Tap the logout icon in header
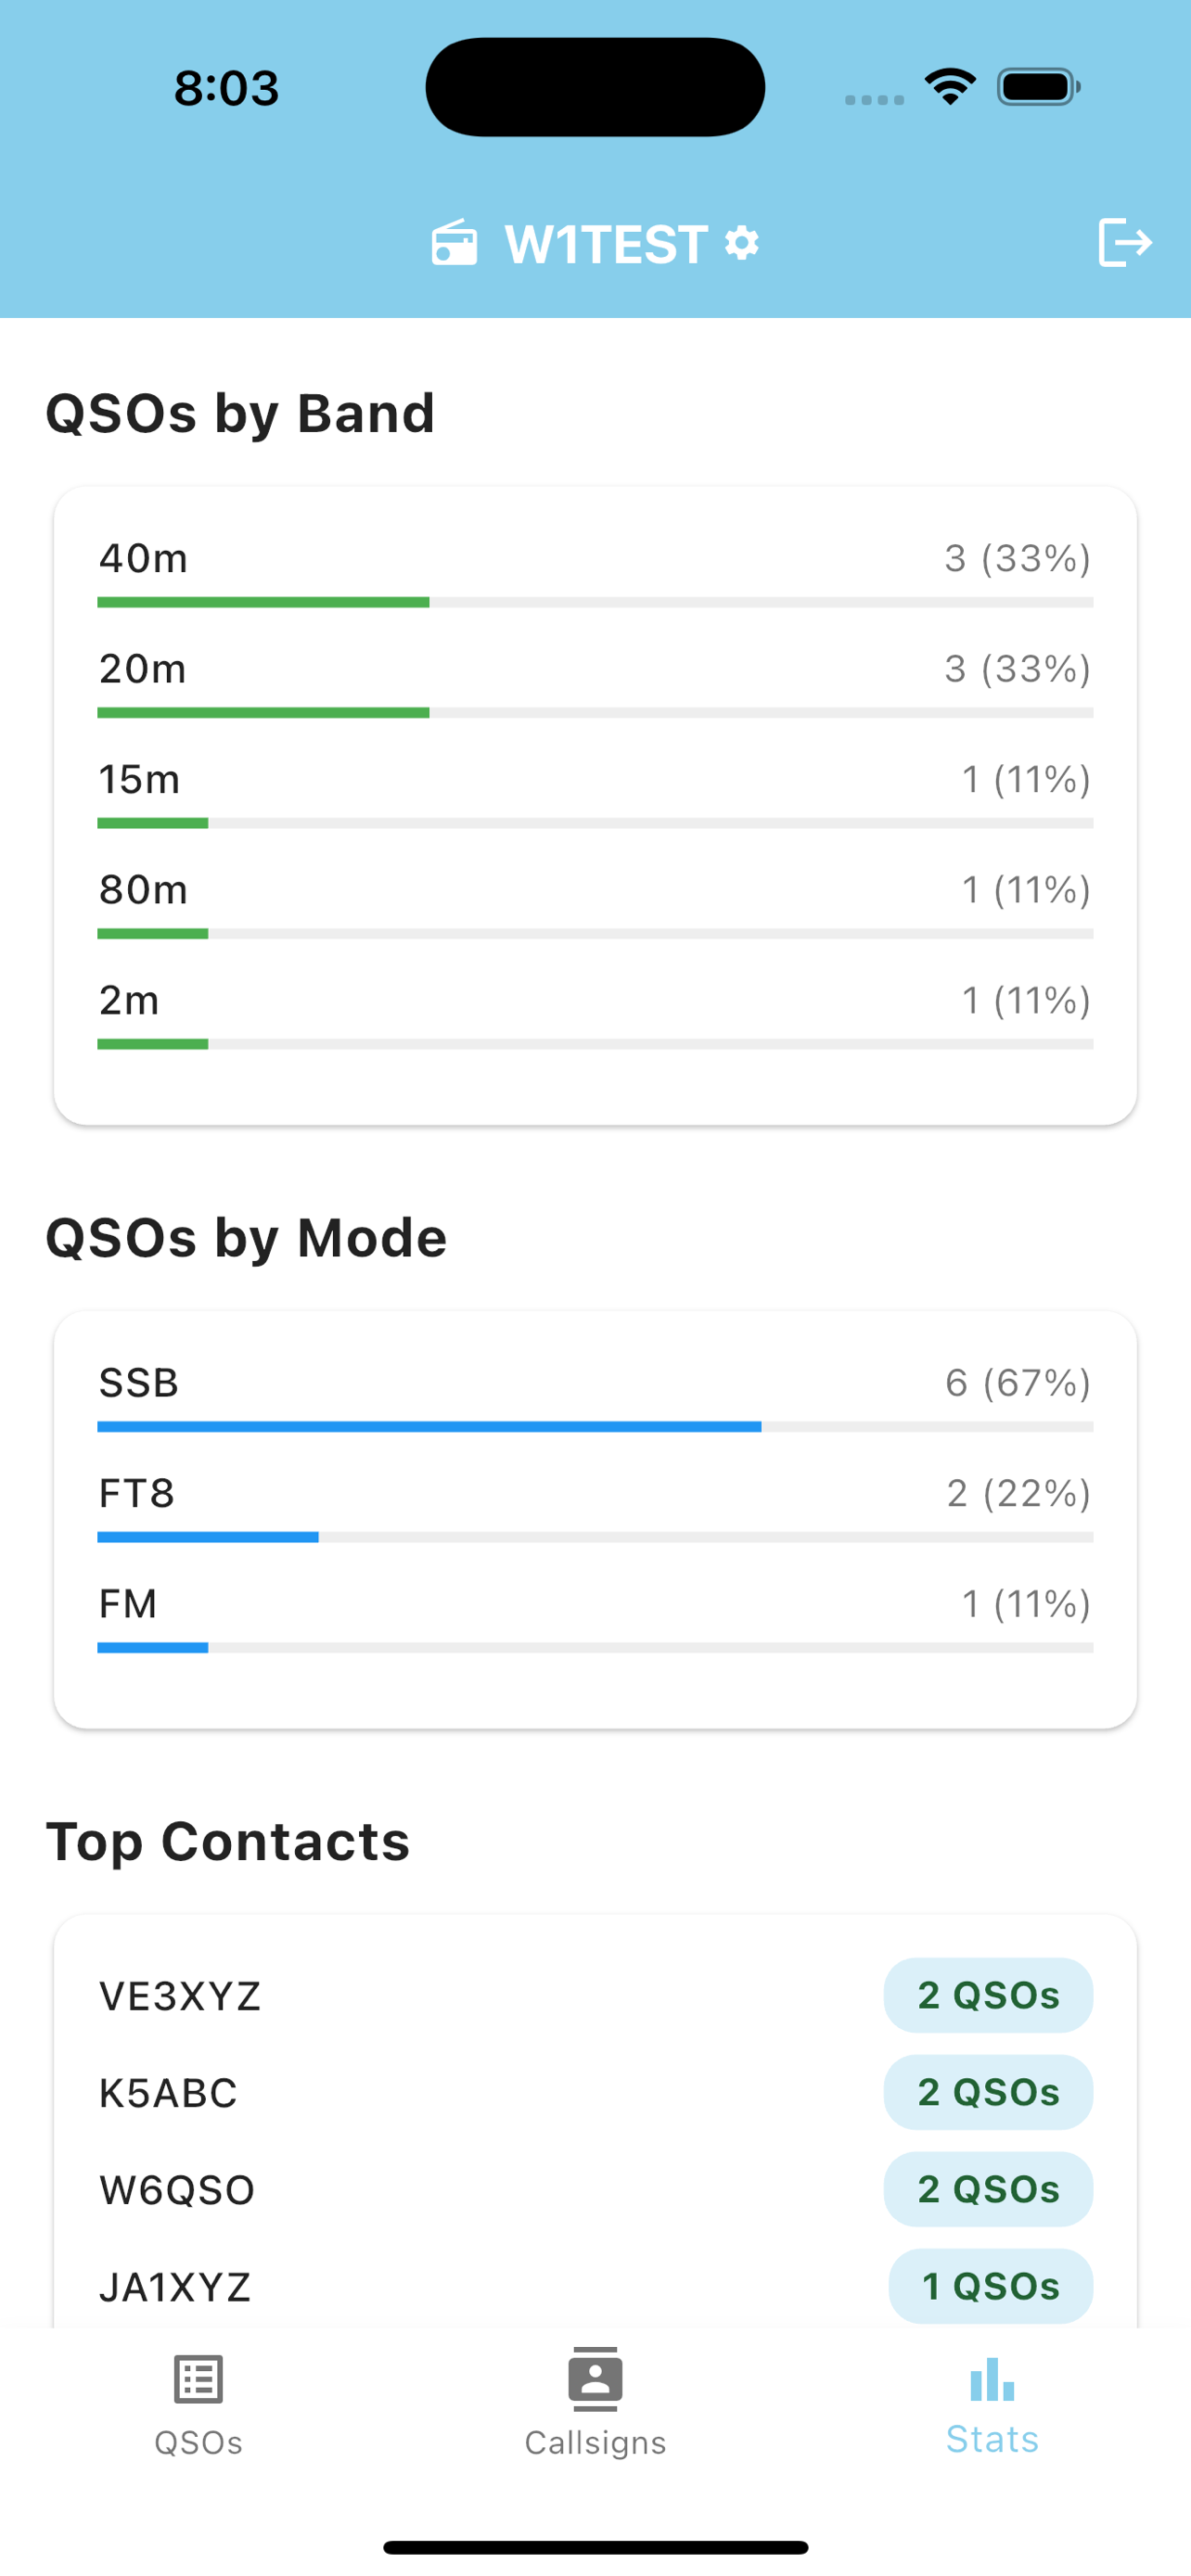 tap(1124, 242)
